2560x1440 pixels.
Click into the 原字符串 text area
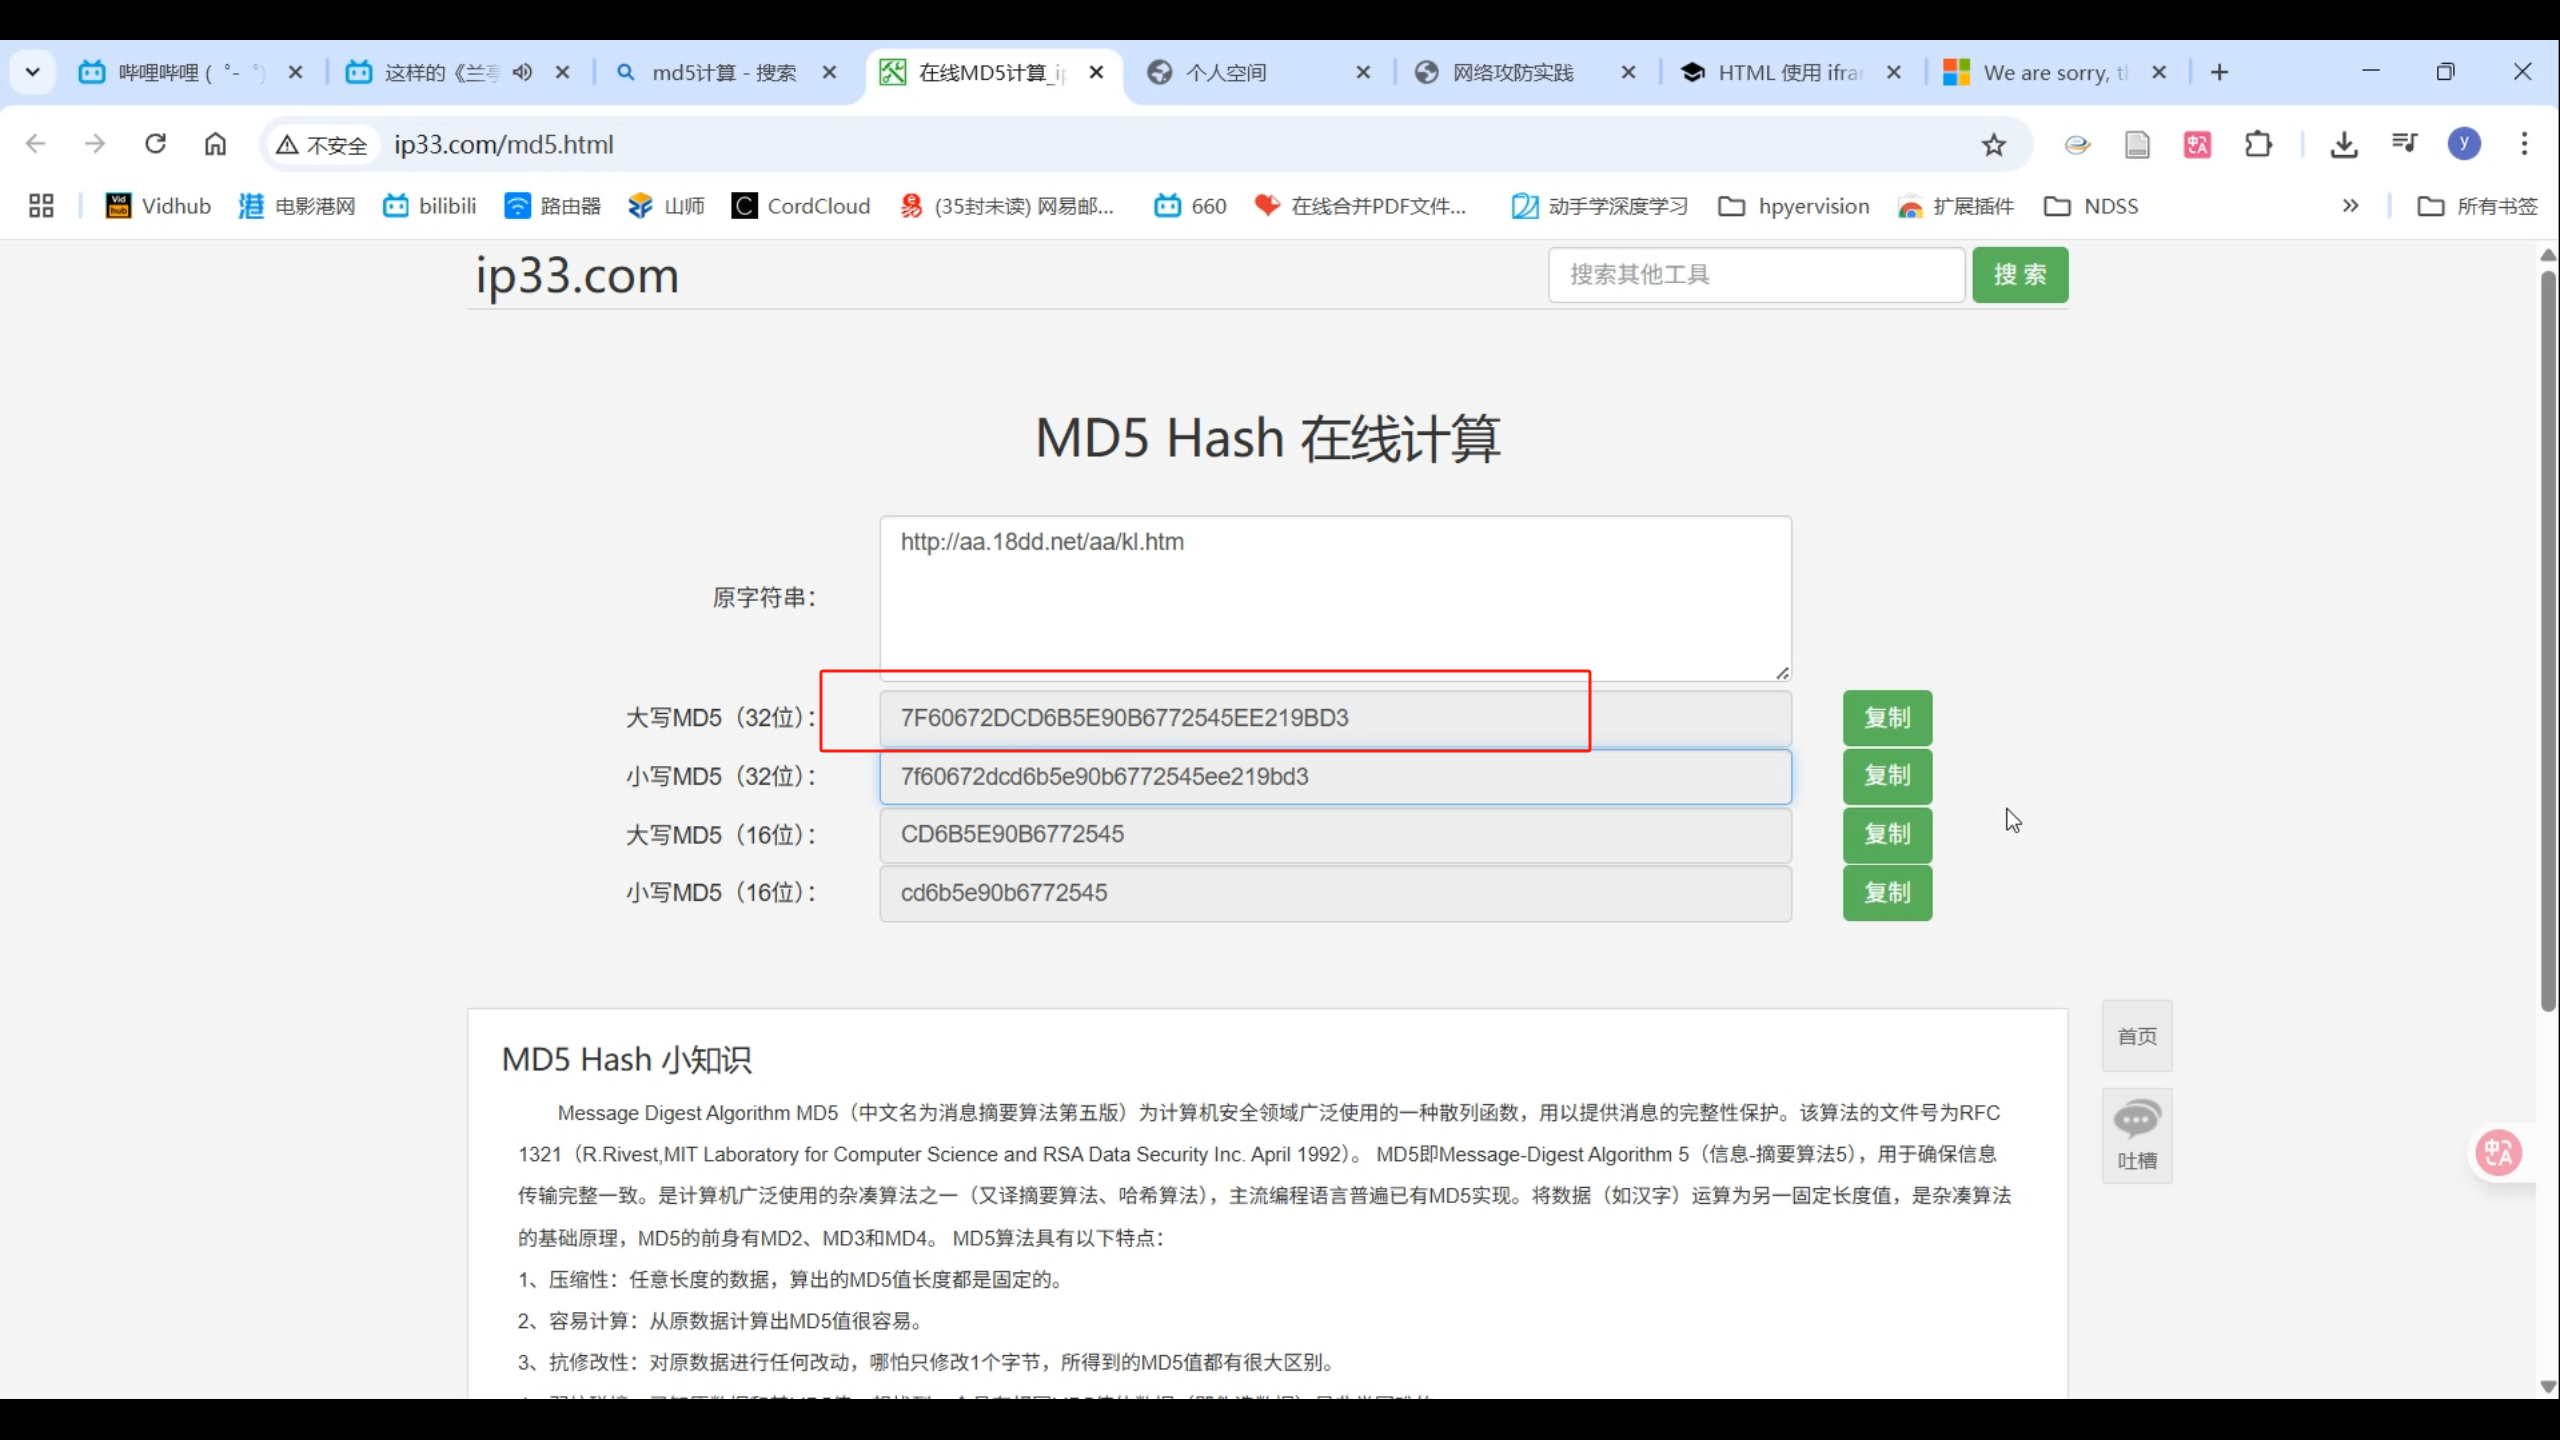point(1335,598)
